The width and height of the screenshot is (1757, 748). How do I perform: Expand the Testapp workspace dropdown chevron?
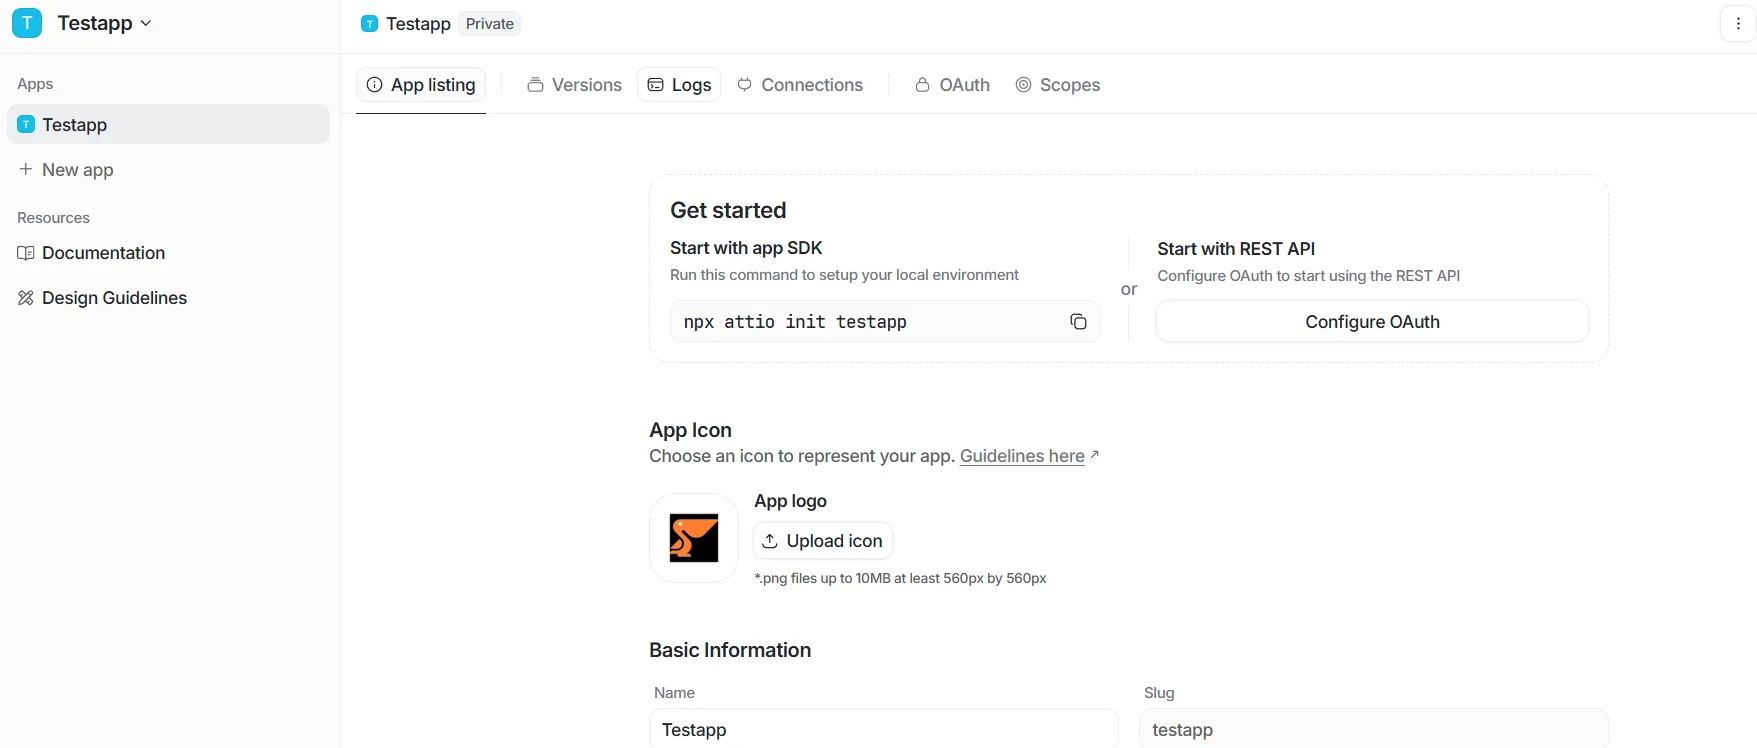[x=146, y=23]
